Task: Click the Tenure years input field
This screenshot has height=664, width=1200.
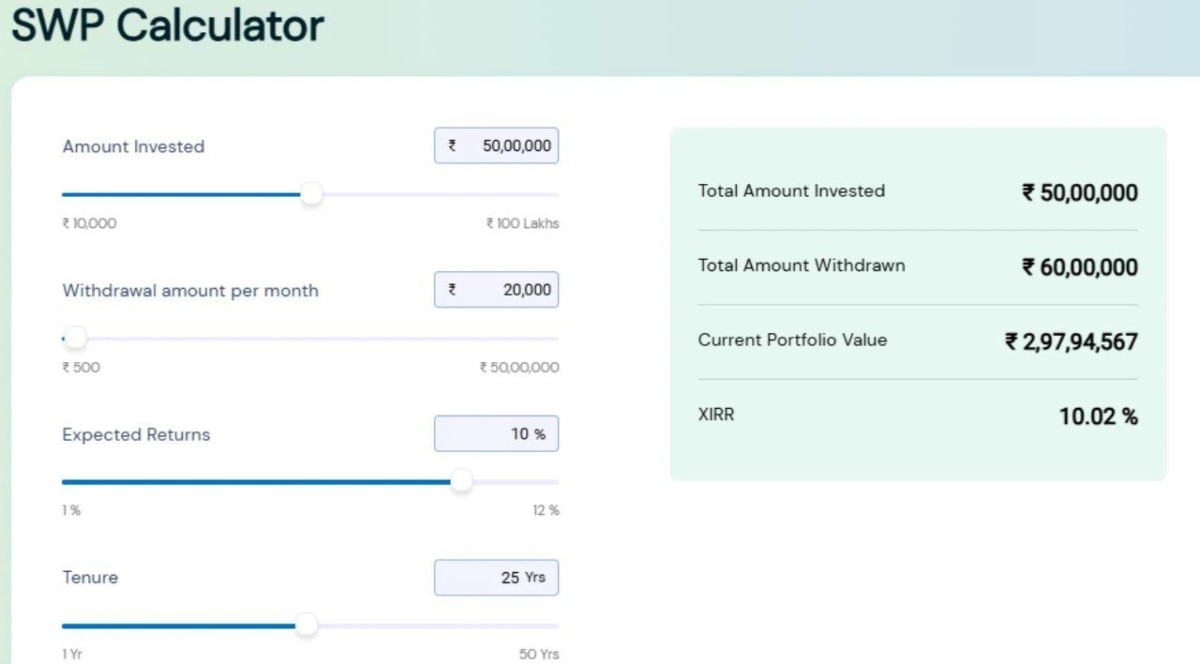Action: [x=496, y=577]
